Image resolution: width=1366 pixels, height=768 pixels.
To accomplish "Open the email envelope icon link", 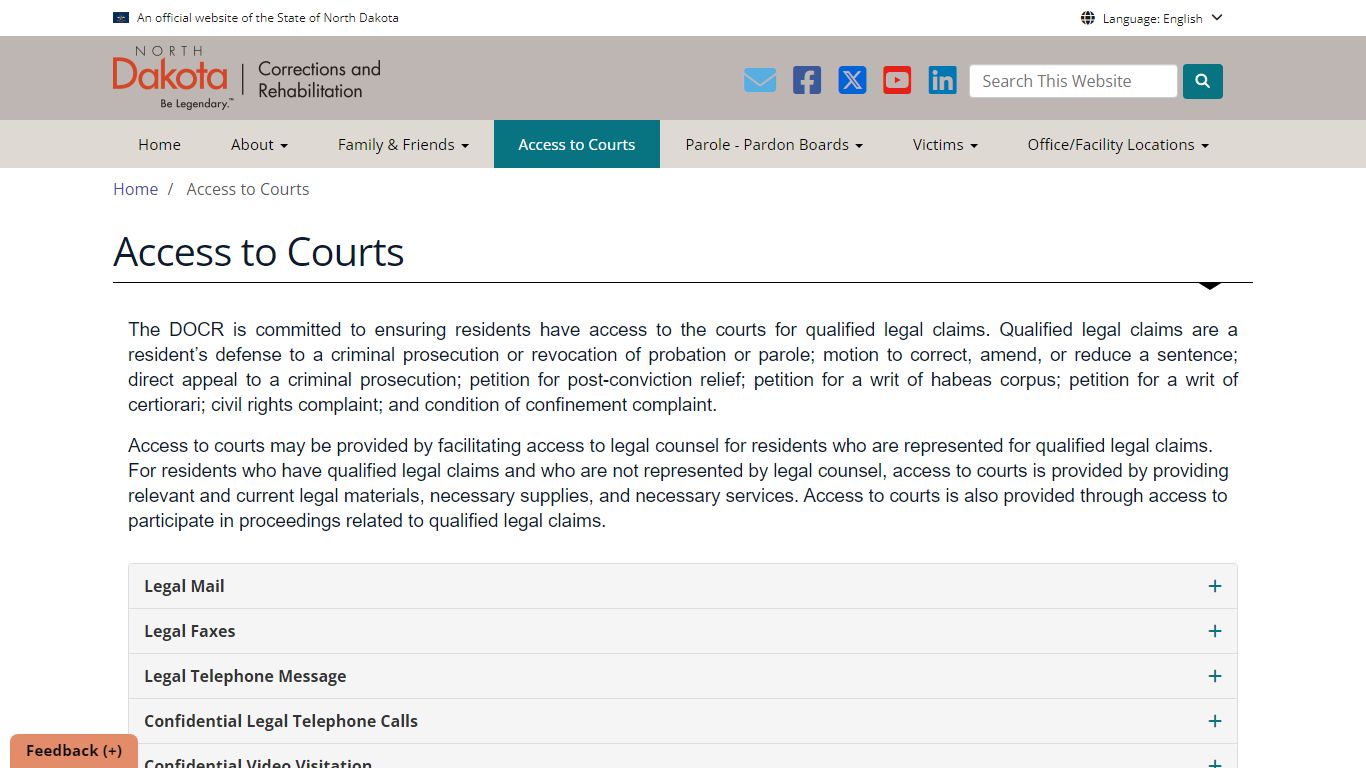I will [760, 81].
